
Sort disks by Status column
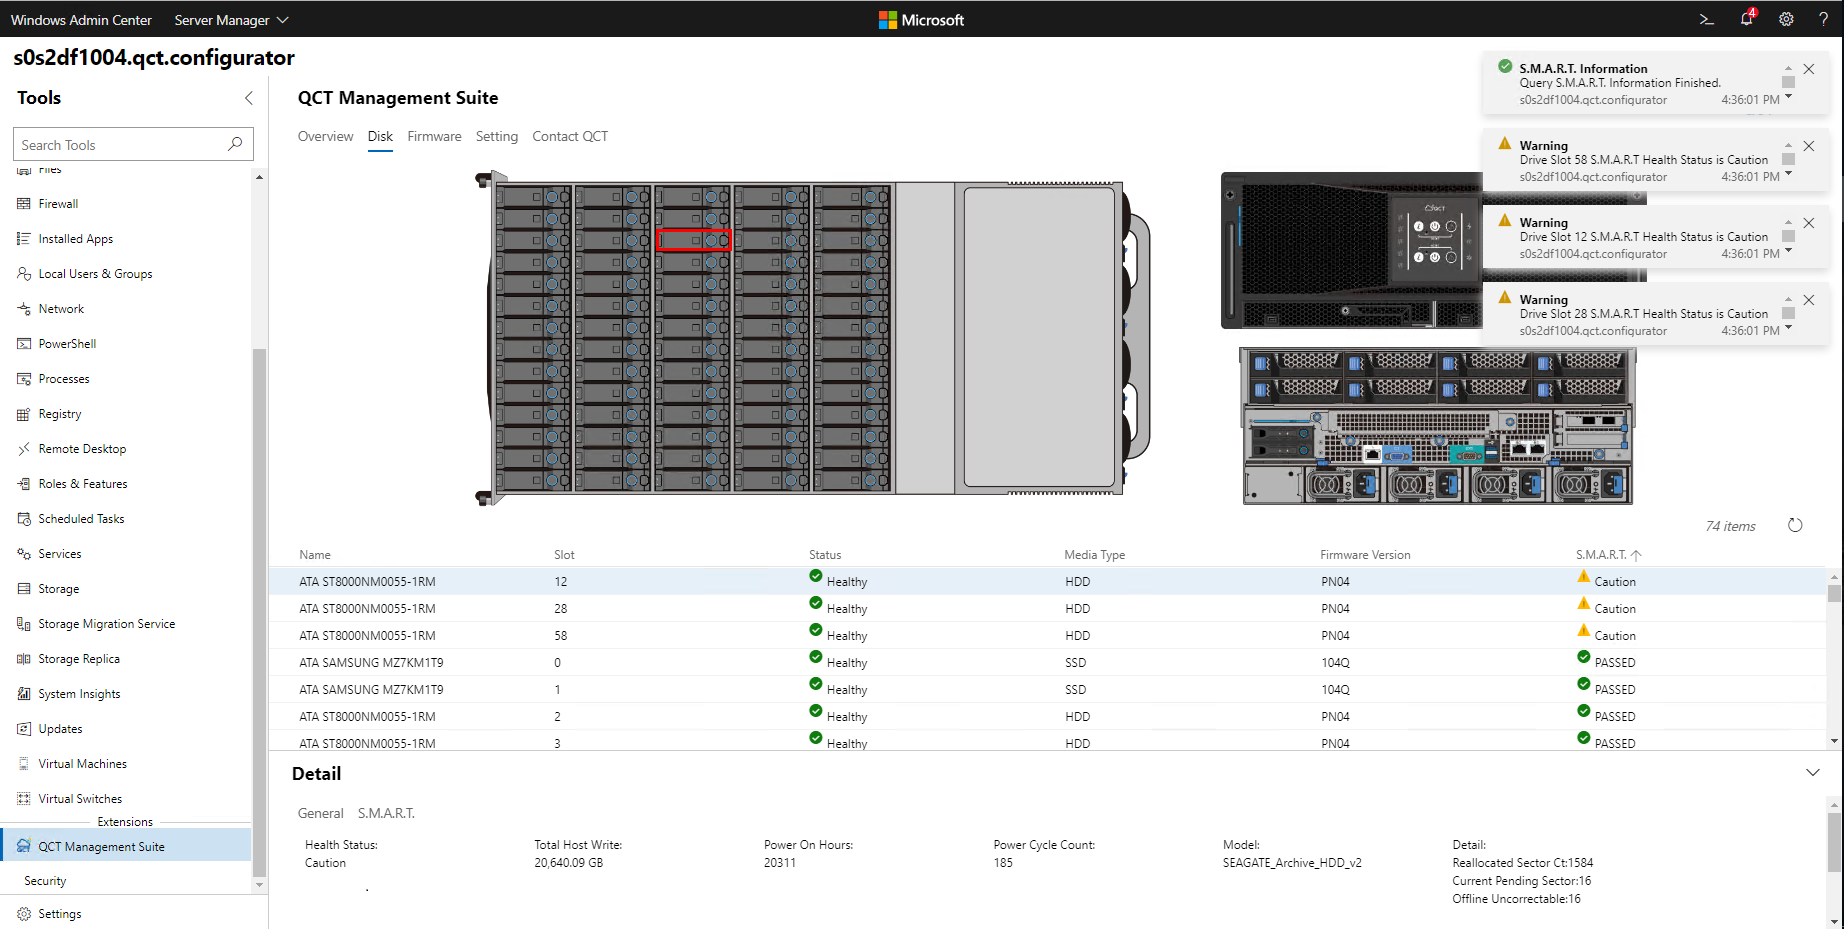(825, 555)
